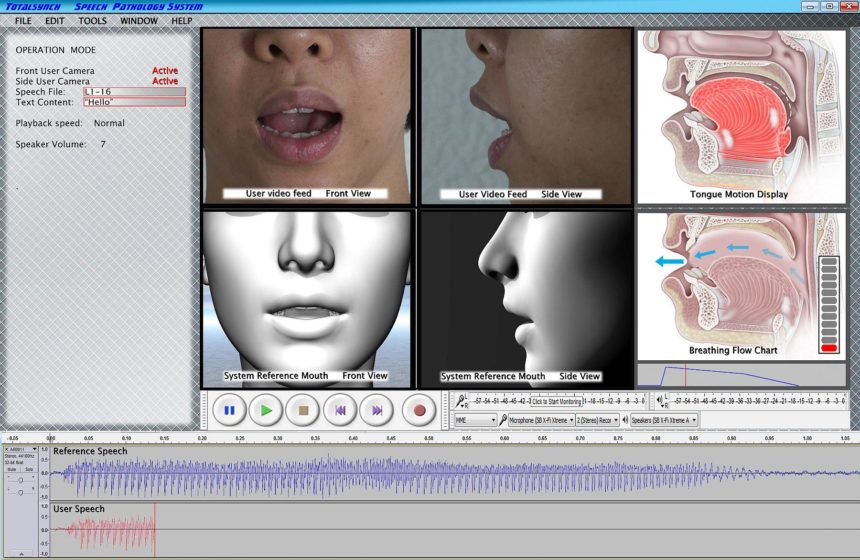This screenshot has width=860, height=560.
Task: Click 'Click to Start Monitoring' on the recording meter
Action: (556, 401)
